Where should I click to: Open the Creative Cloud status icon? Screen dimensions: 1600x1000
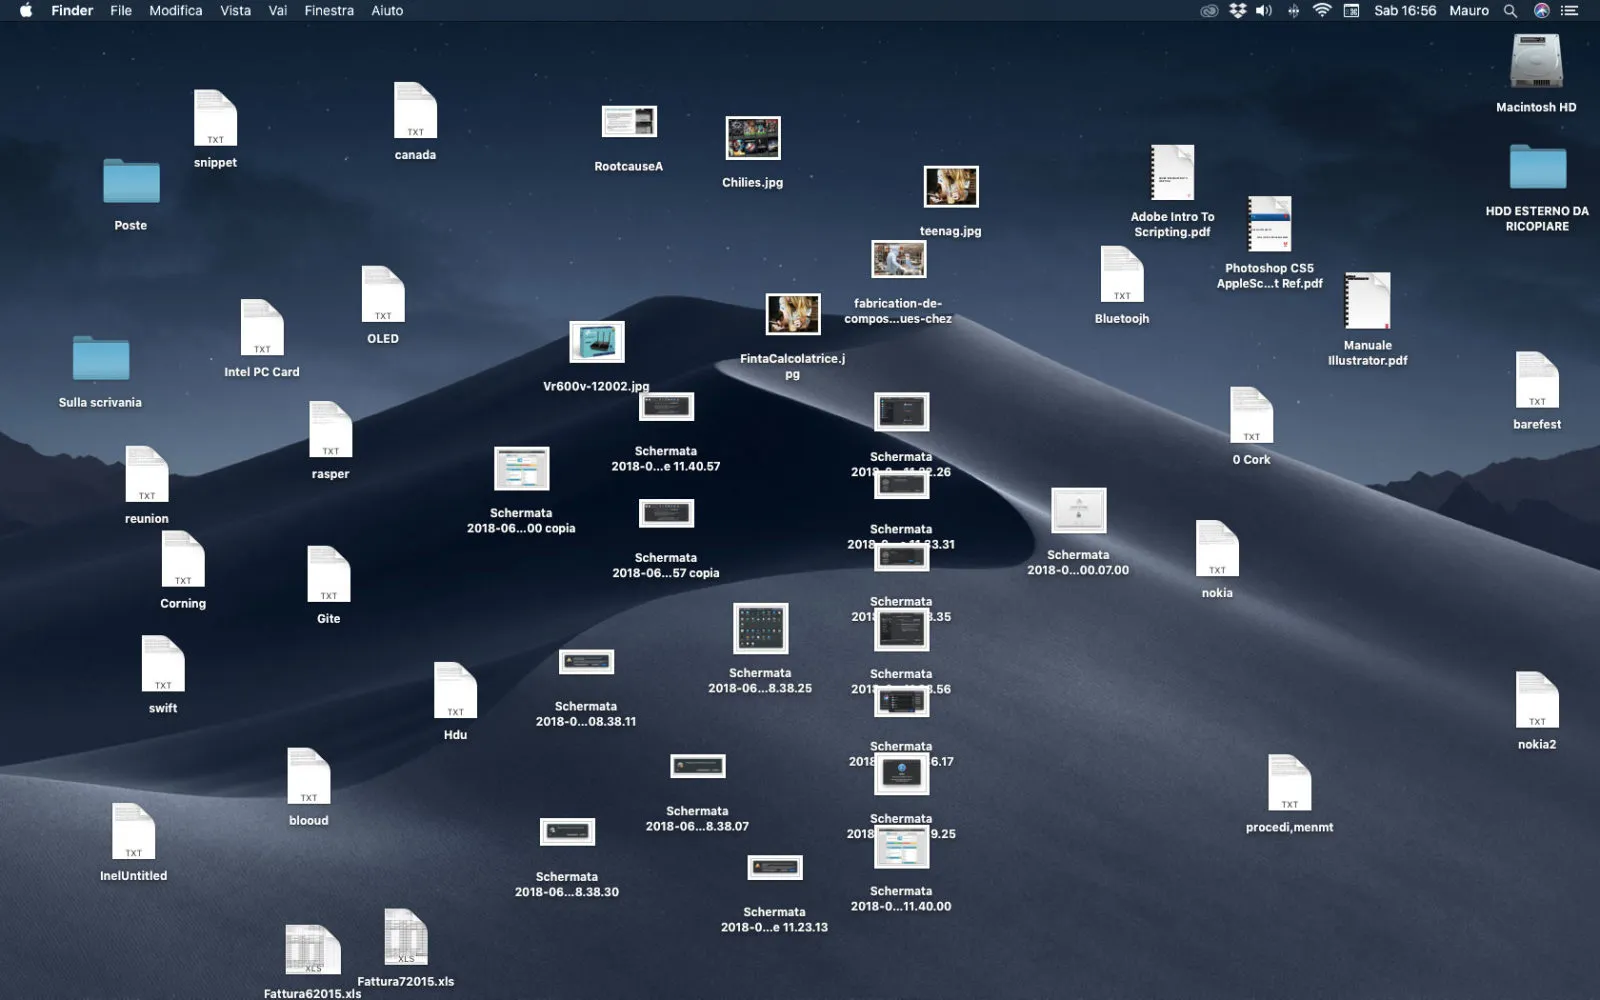1209,11
